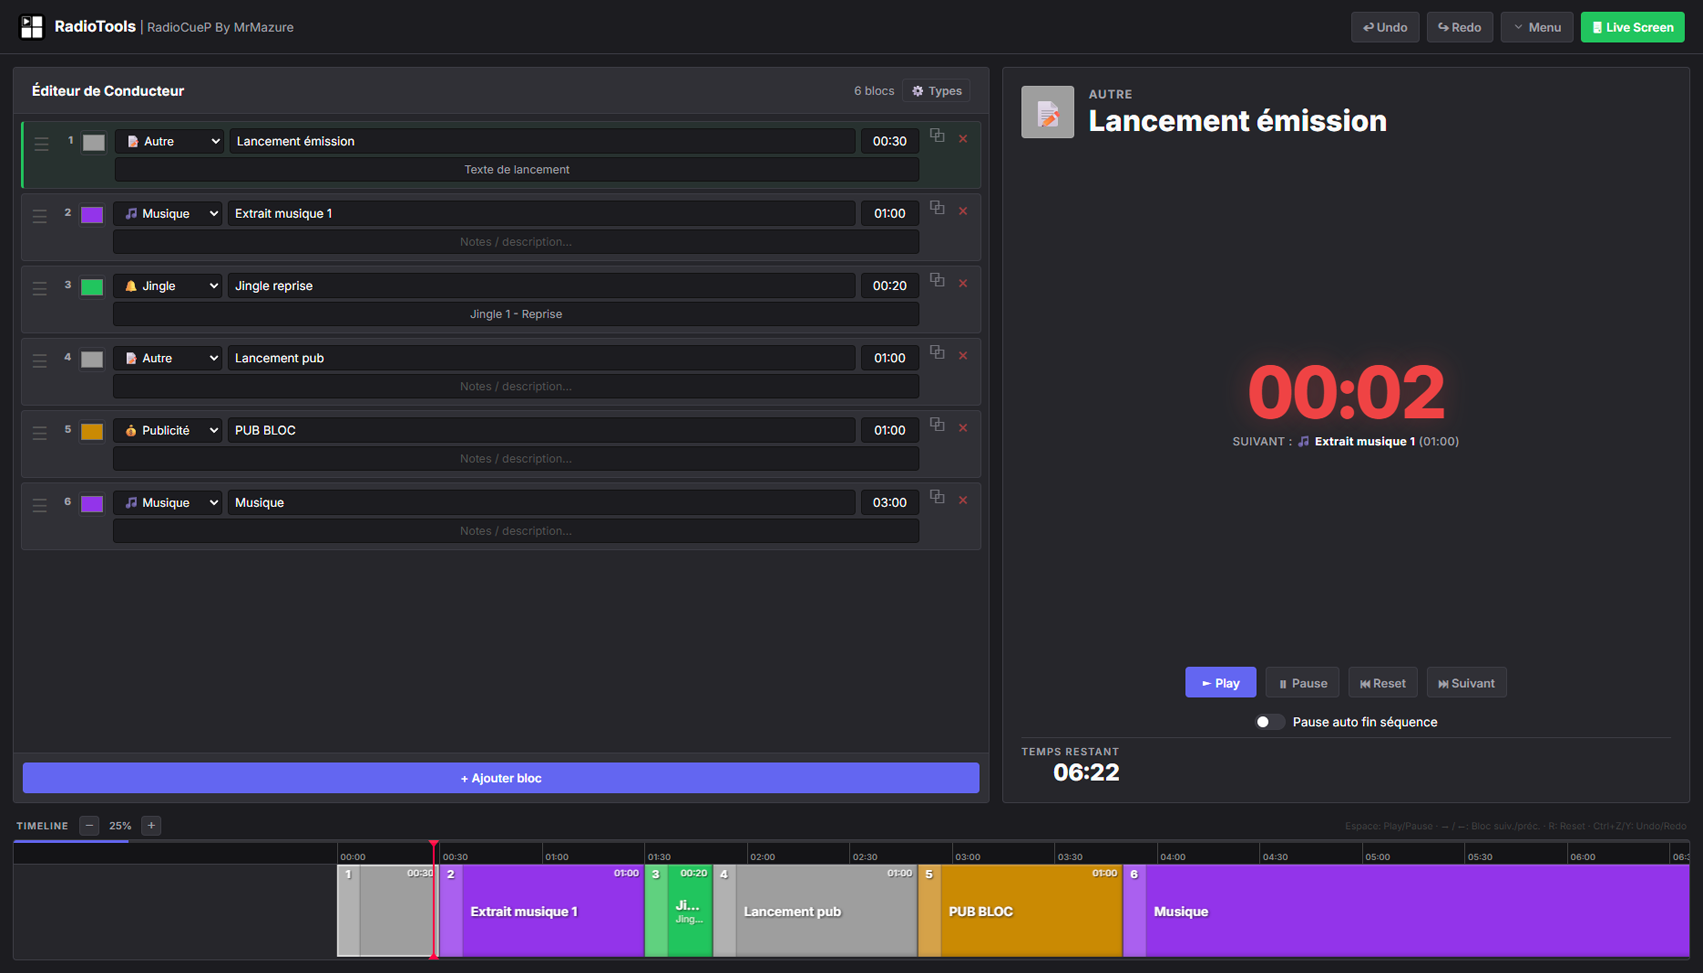Grab drag handle of block 1 Lancement émission

[x=41, y=143]
